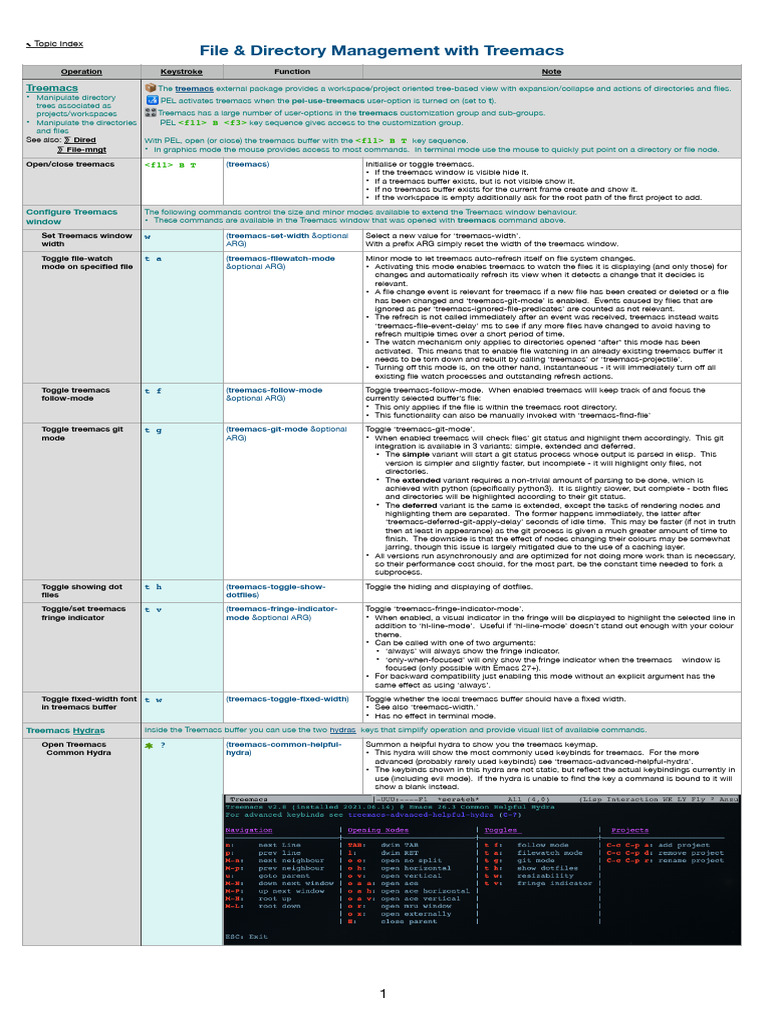
Task: Click the (treemacs) function link
Action: pyautogui.click(x=248, y=164)
